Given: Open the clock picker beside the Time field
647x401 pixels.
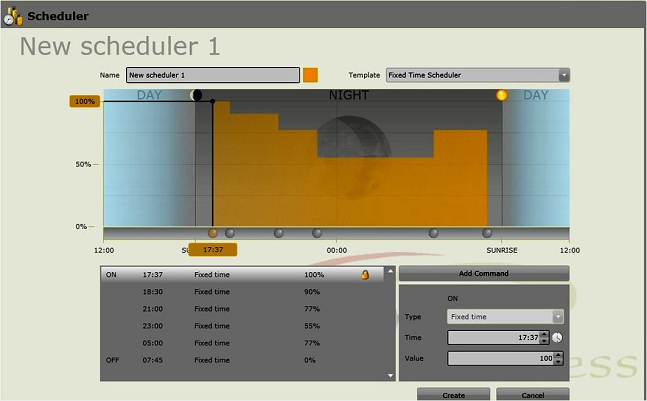Looking at the screenshot, I should [558, 338].
